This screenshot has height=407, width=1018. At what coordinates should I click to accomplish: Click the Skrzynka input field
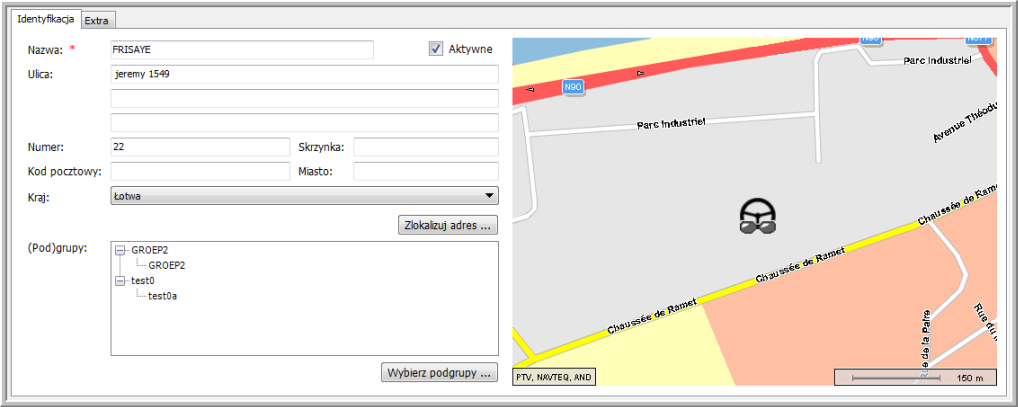[425, 147]
